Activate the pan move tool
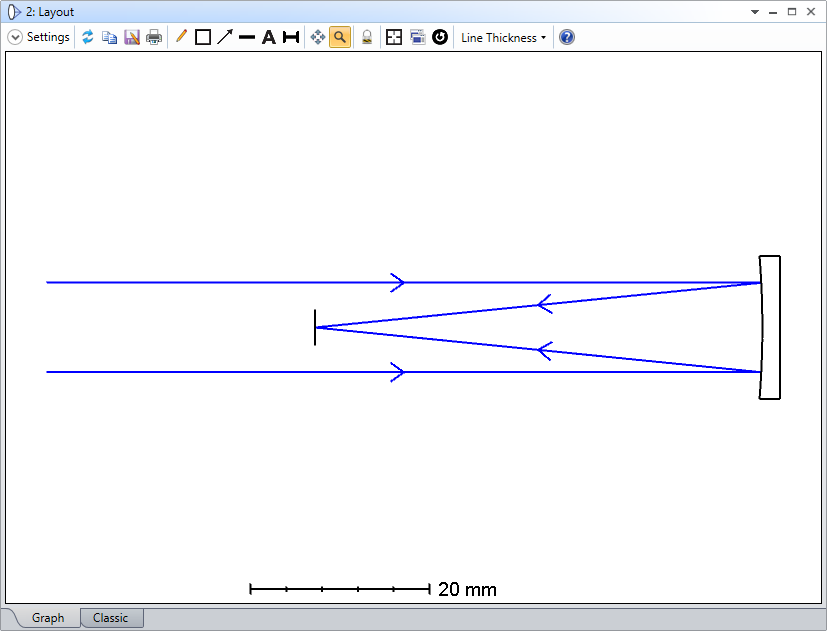The width and height of the screenshot is (827, 631). click(x=318, y=37)
